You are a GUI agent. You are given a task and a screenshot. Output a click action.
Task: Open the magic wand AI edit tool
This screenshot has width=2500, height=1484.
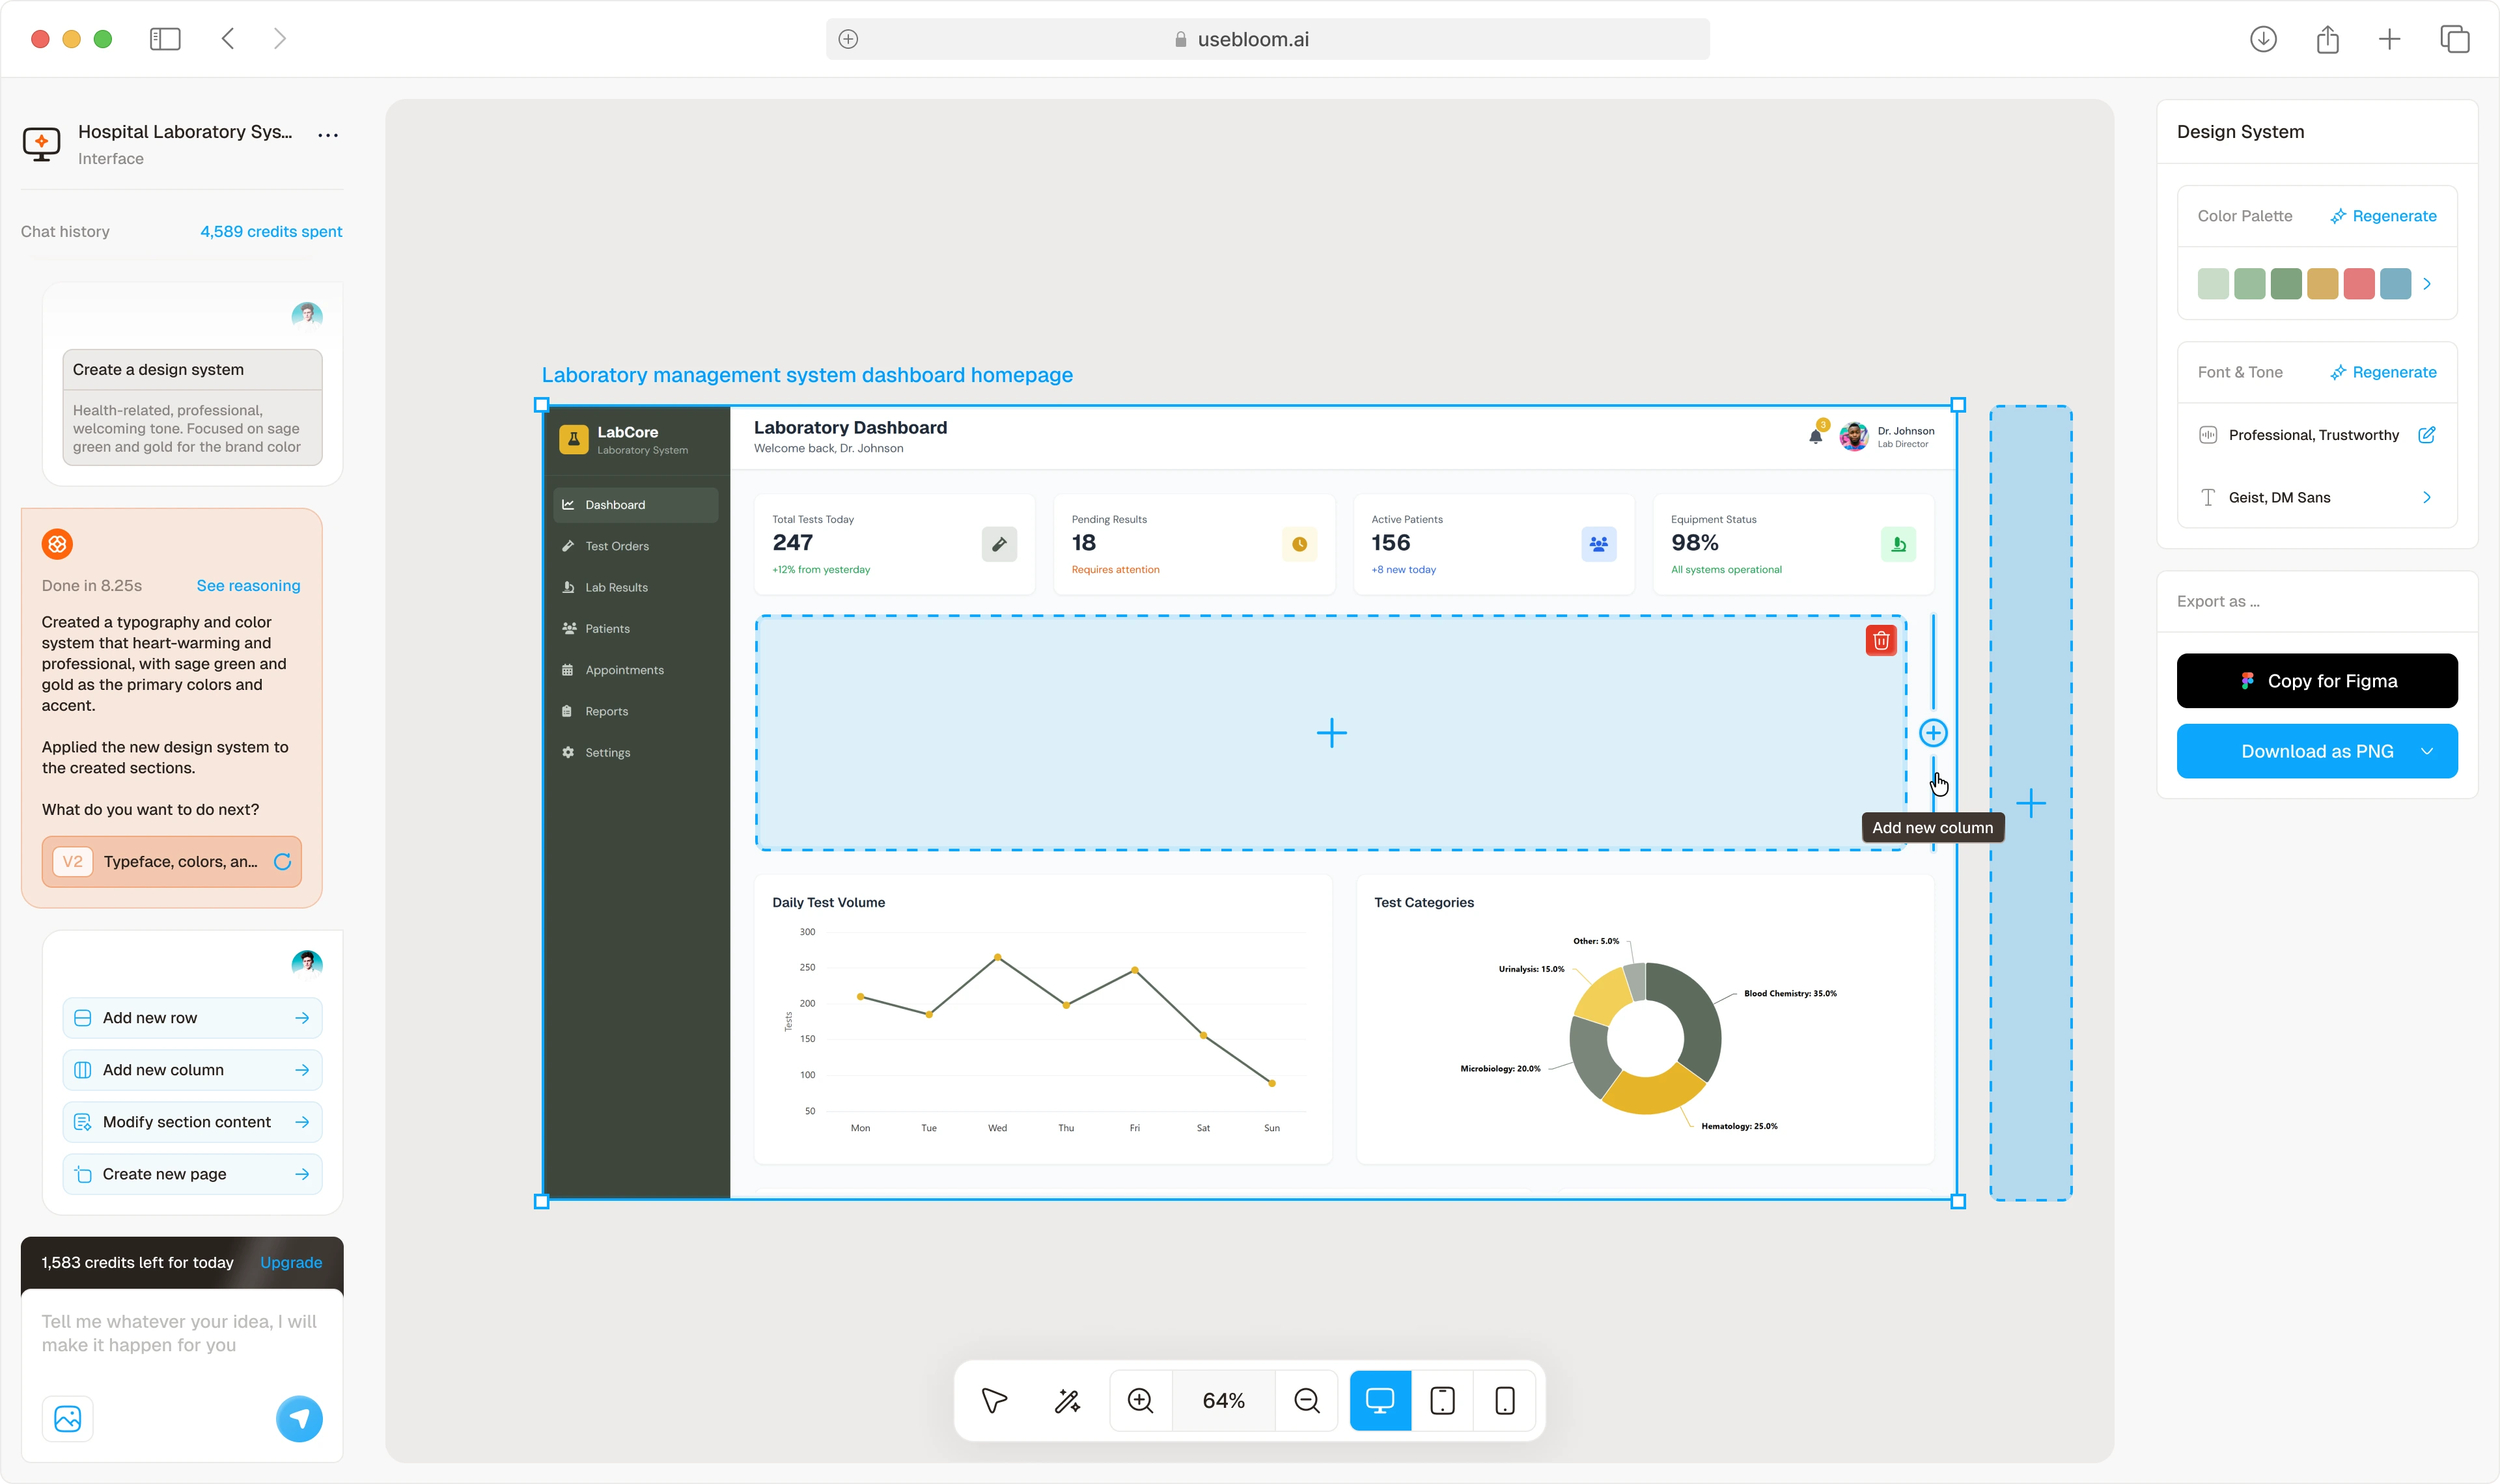(1067, 1400)
